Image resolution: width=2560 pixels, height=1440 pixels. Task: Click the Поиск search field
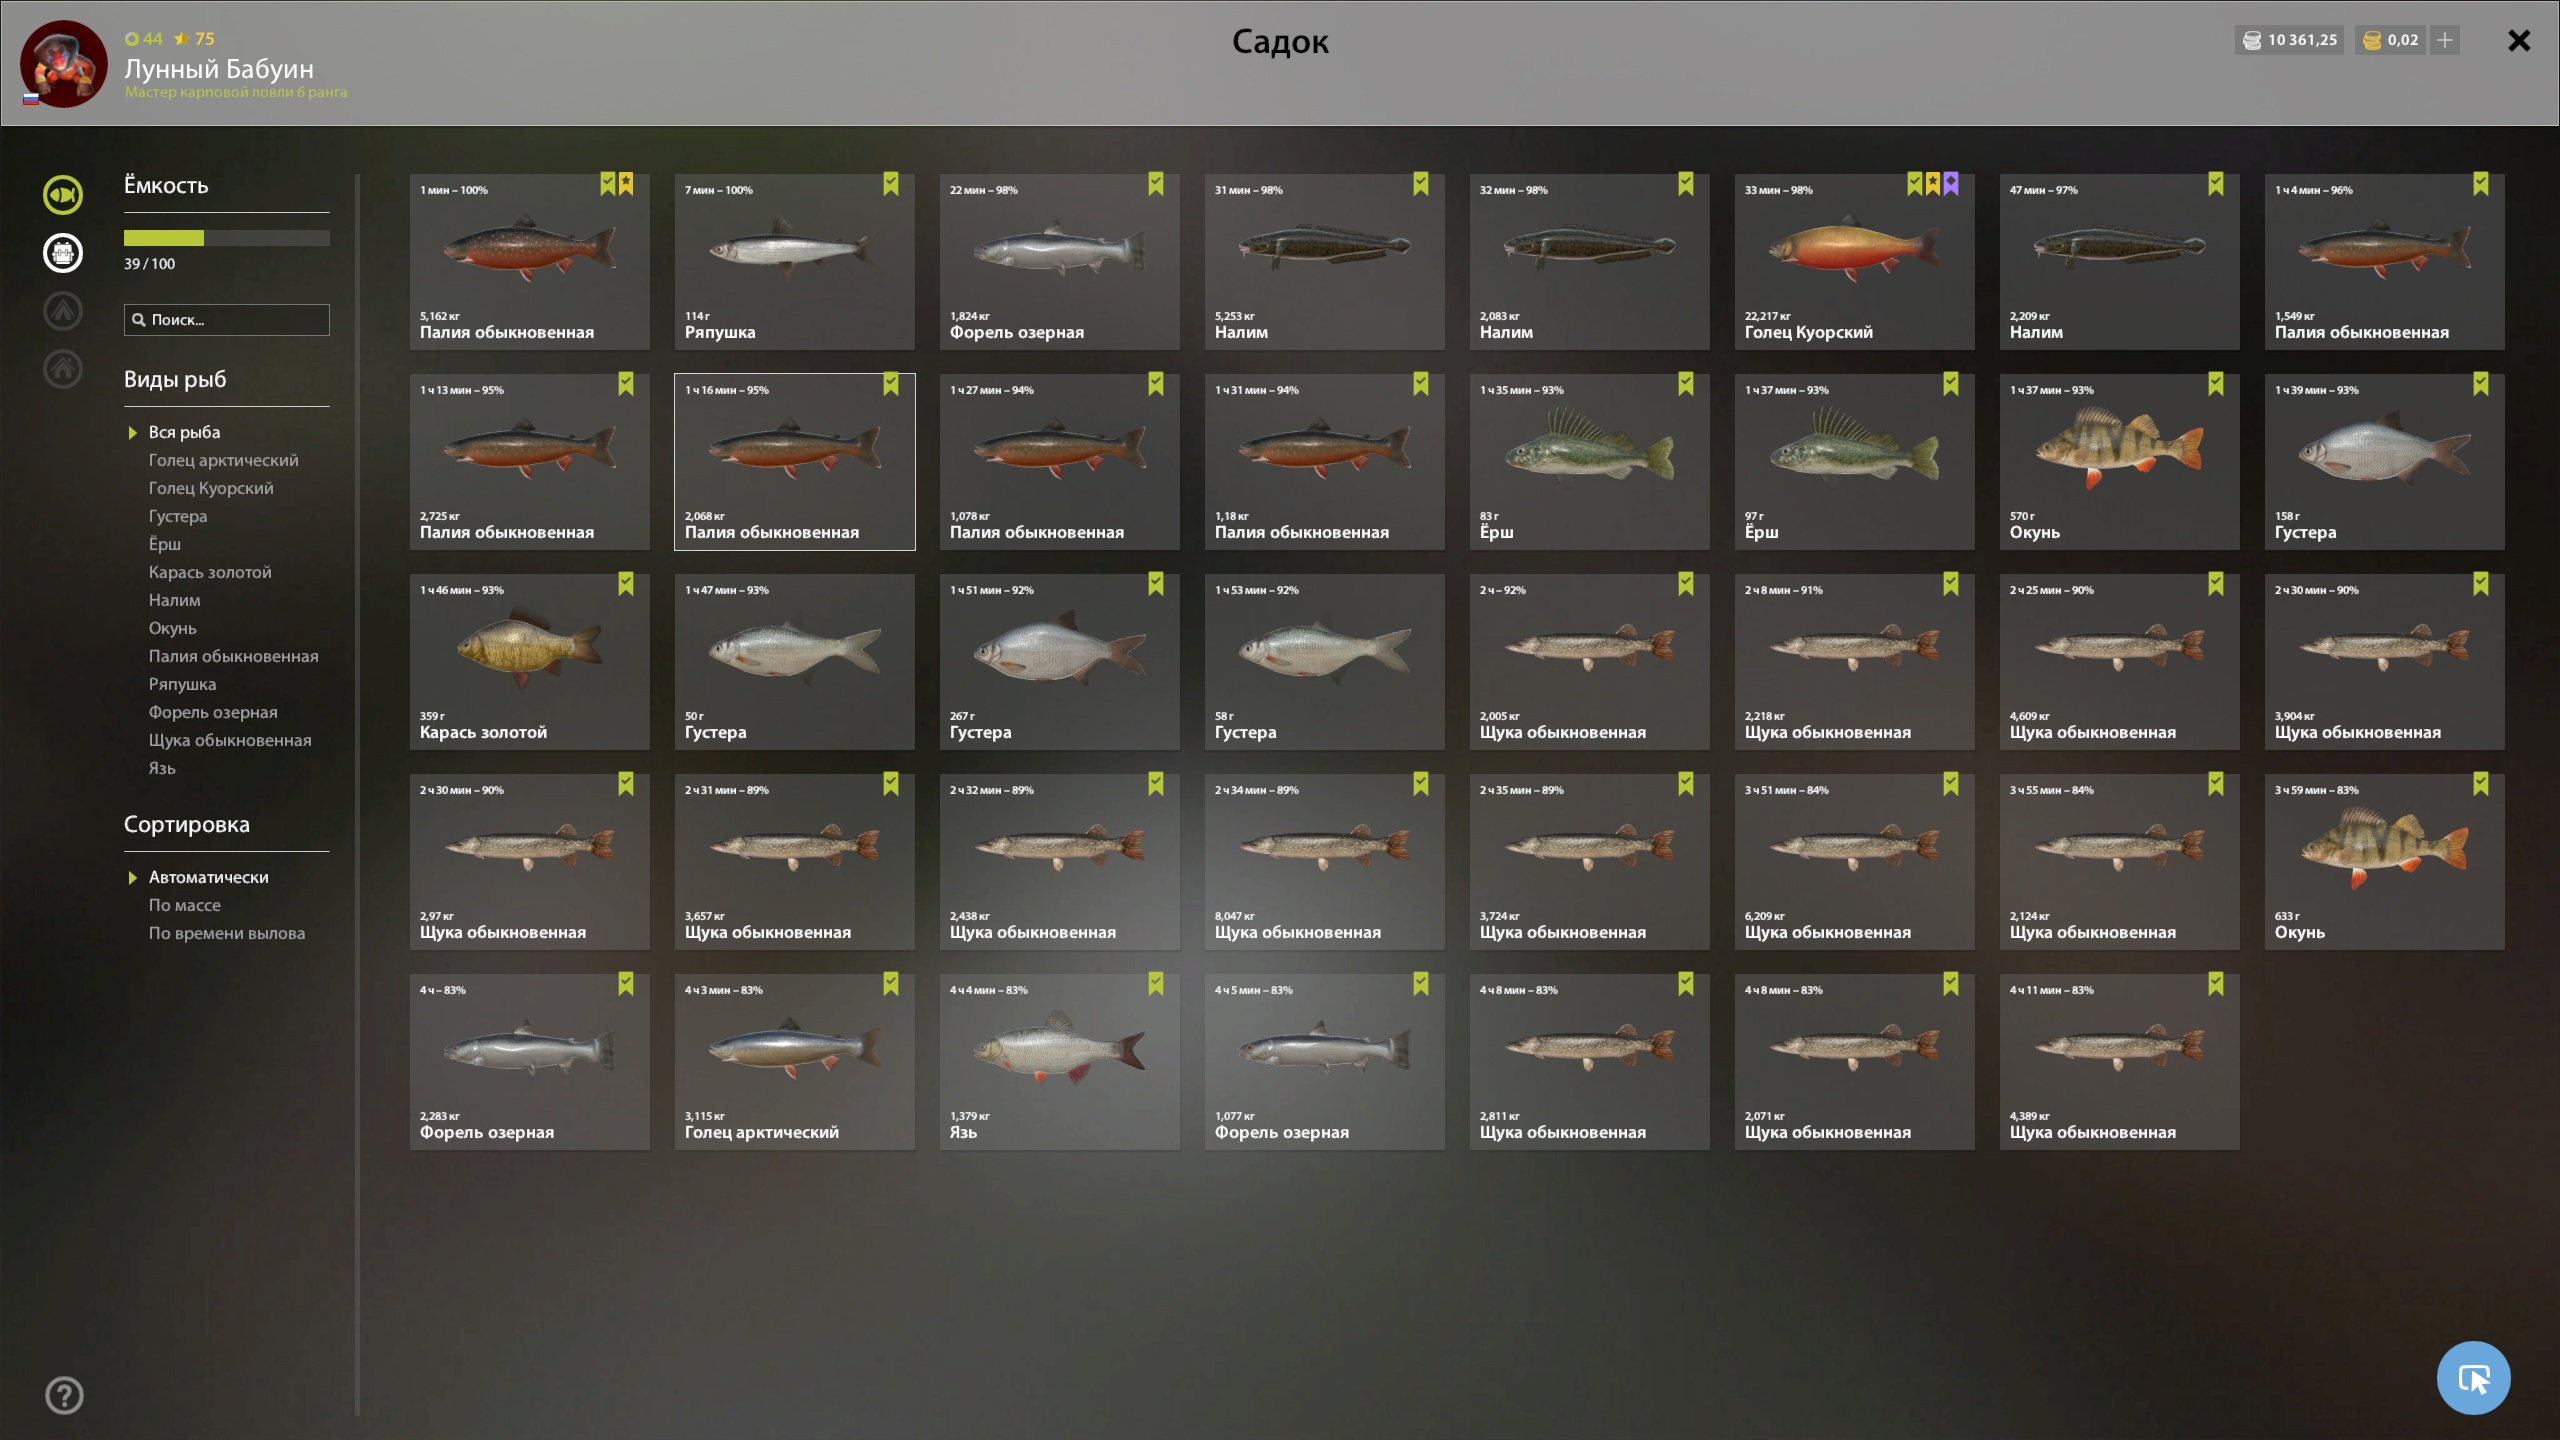point(227,320)
